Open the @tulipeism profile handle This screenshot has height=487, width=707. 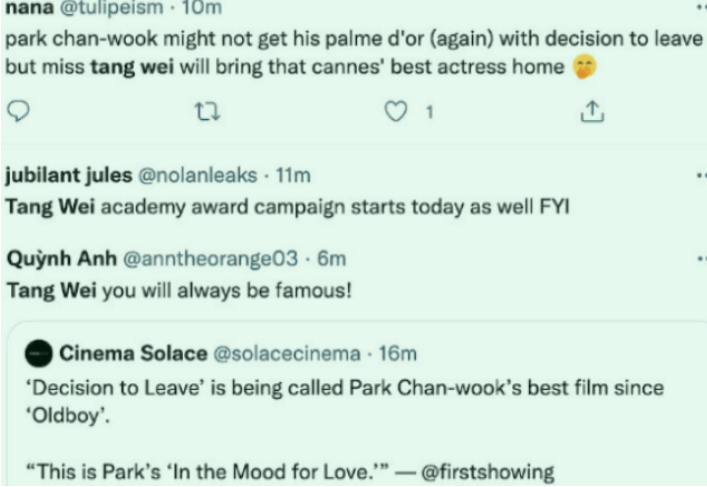111,8
